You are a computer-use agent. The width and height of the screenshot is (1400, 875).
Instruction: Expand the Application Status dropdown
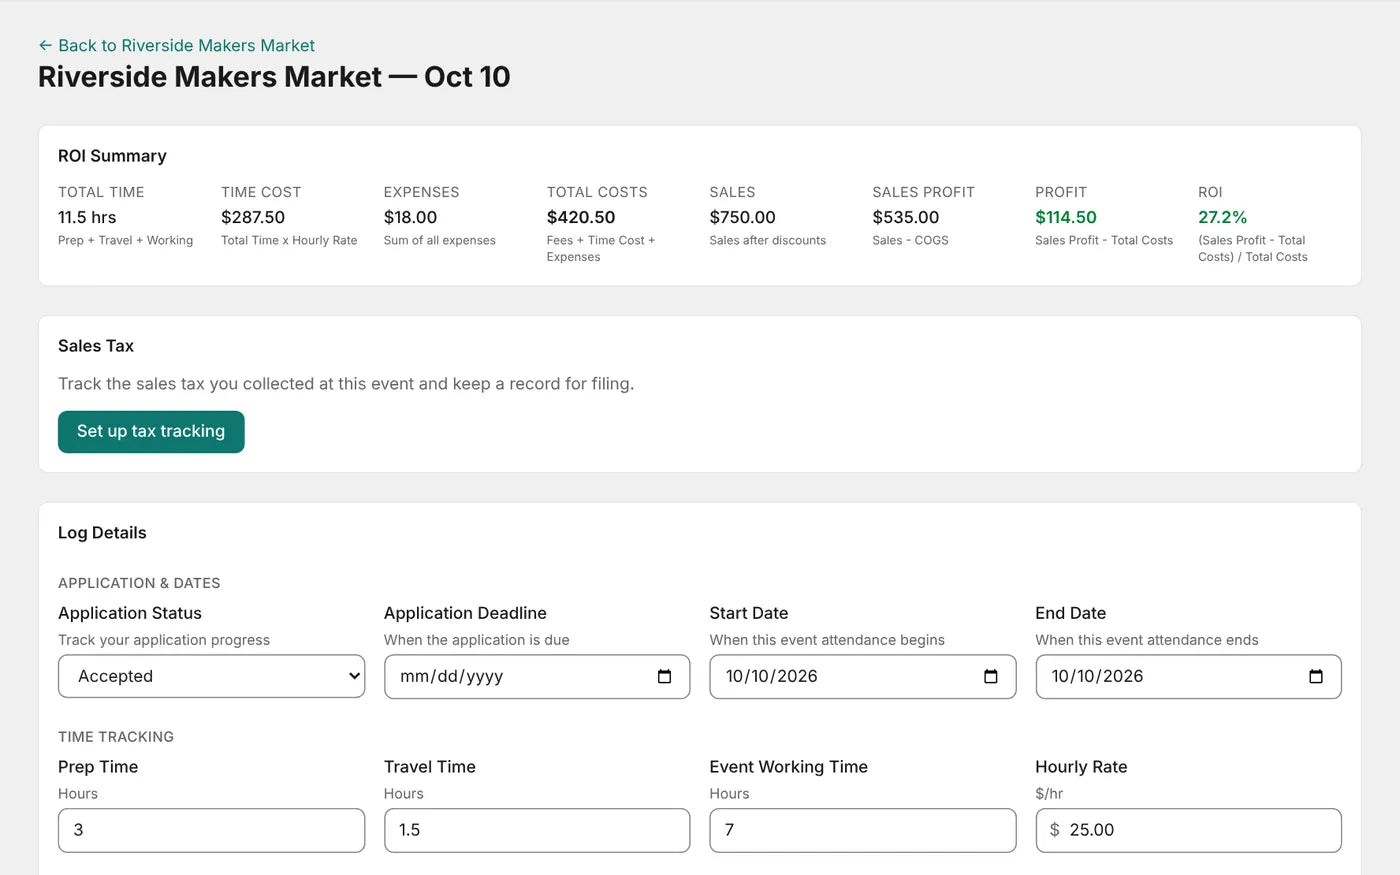point(211,677)
